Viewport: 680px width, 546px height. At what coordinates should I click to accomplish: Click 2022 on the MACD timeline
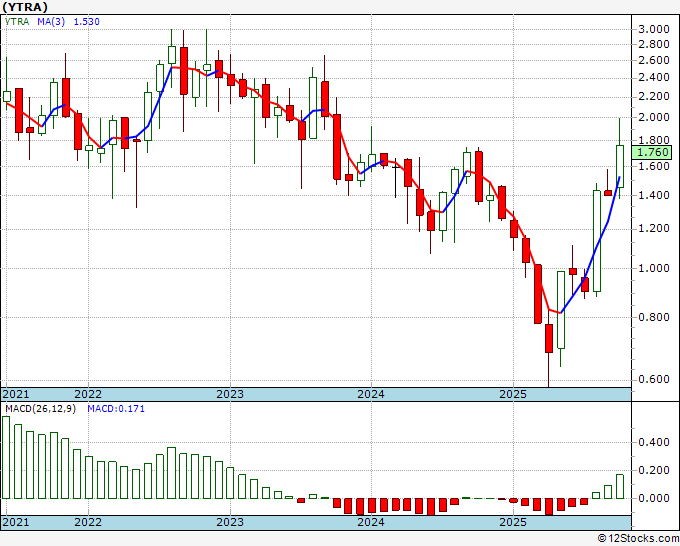point(88,522)
